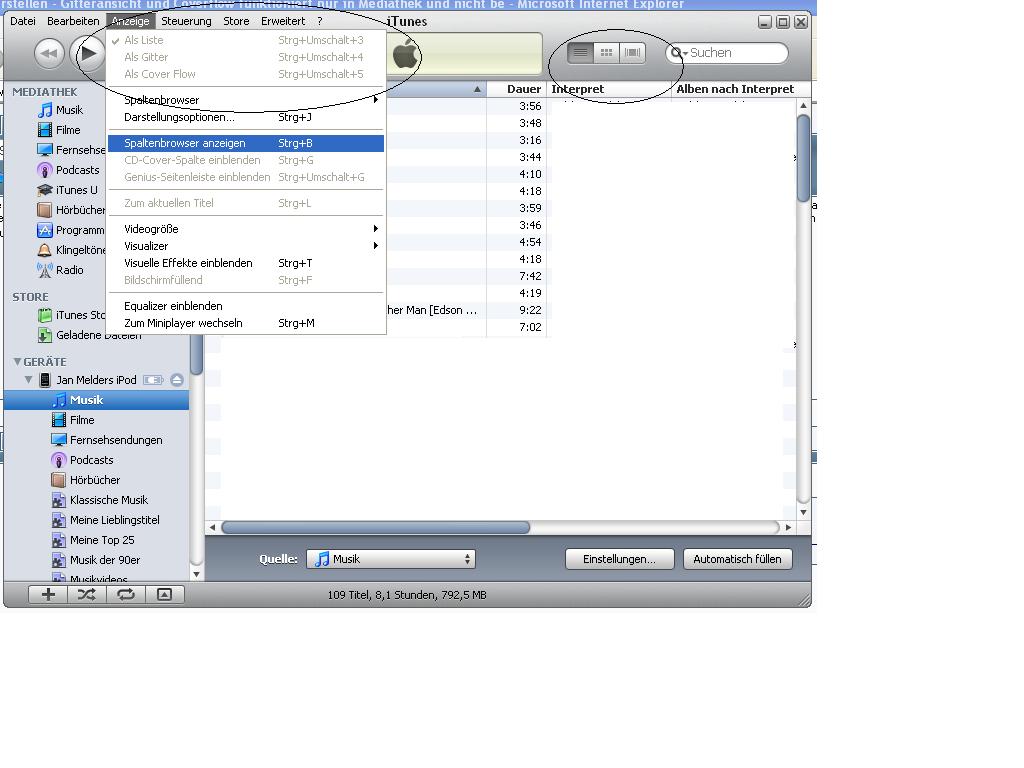This screenshot has width=1024, height=768.
Task: Select Podcasts under the iPod
Action: 82,460
